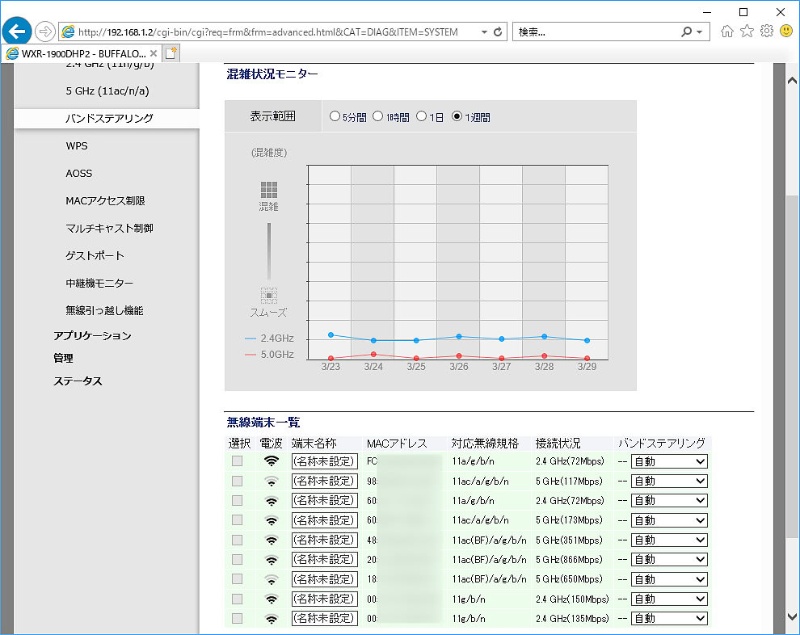Click the browser back arrow button
This screenshot has height=635, width=800.
click(18, 30)
